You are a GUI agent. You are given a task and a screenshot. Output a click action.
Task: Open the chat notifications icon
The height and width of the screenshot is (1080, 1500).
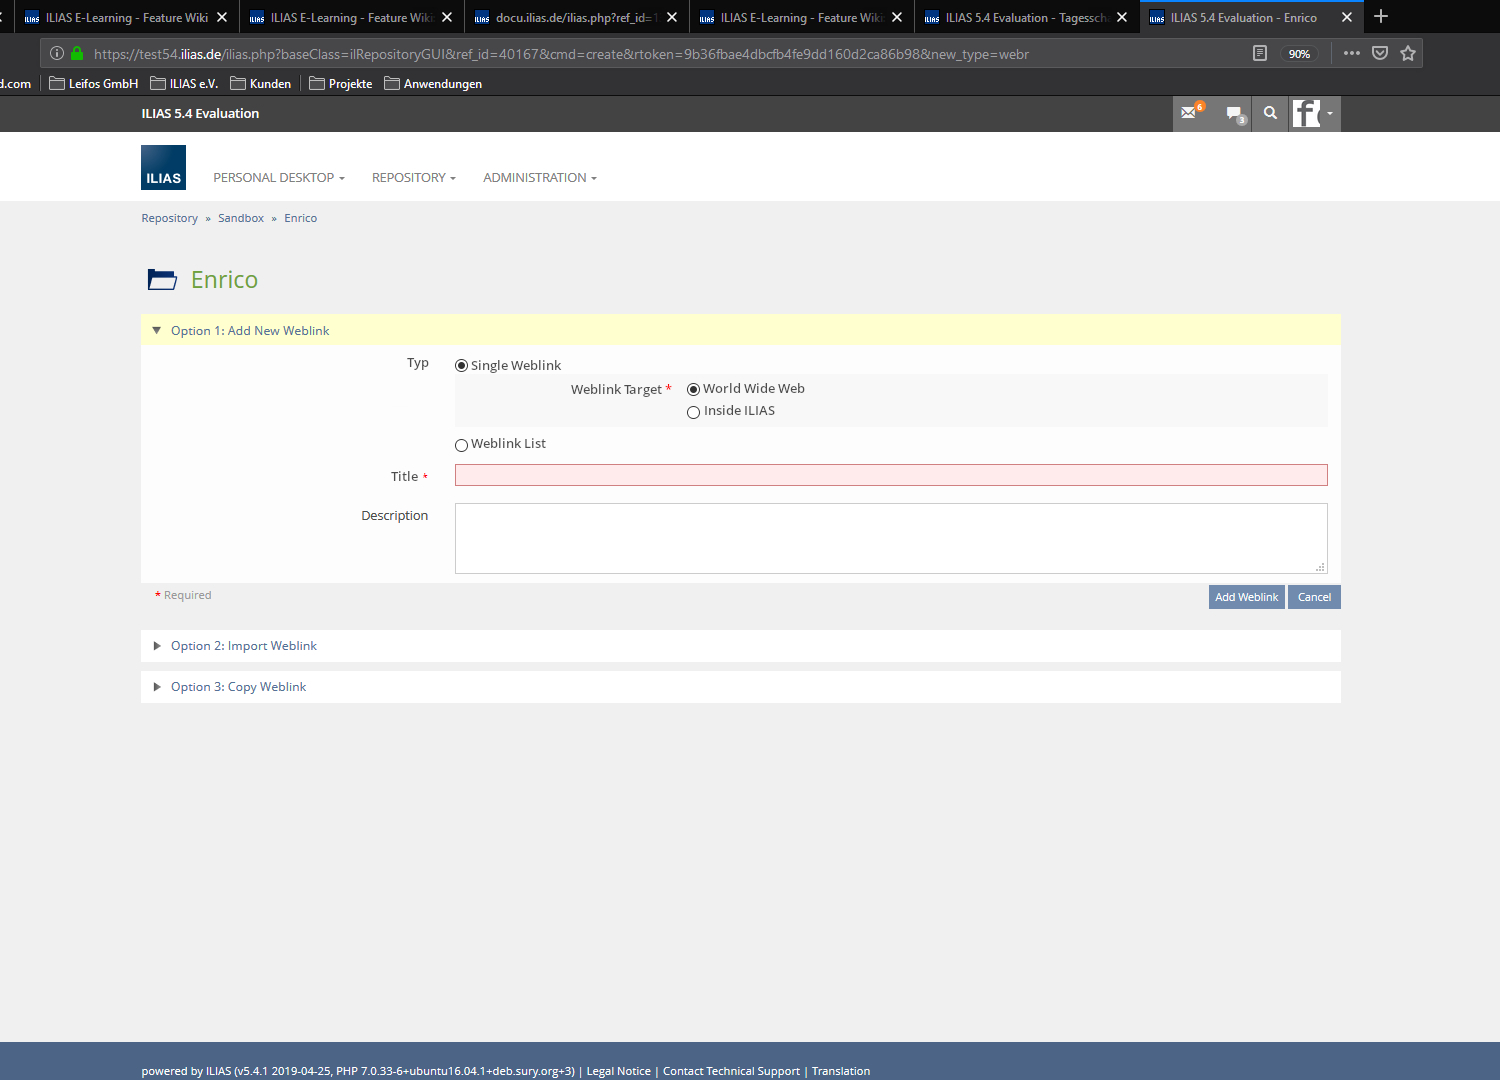click(x=1234, y=113)
